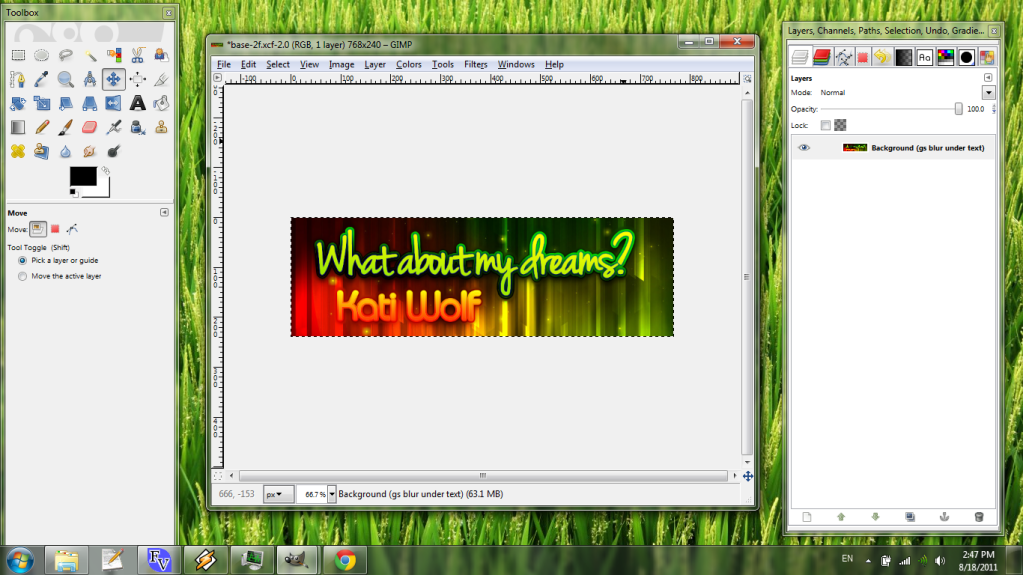This screenshot has width=1023, height=575.
Task: Select the Foreground Select tool
Action: click(x=161, y=55)
